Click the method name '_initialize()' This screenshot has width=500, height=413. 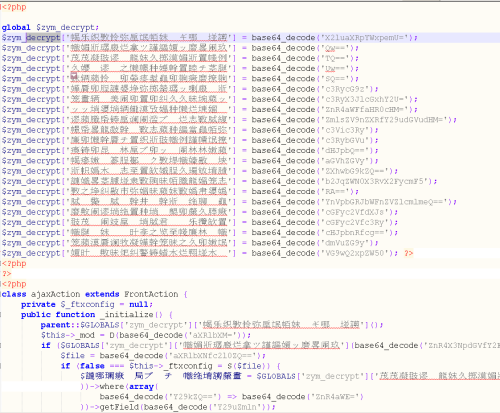point(131,315)
